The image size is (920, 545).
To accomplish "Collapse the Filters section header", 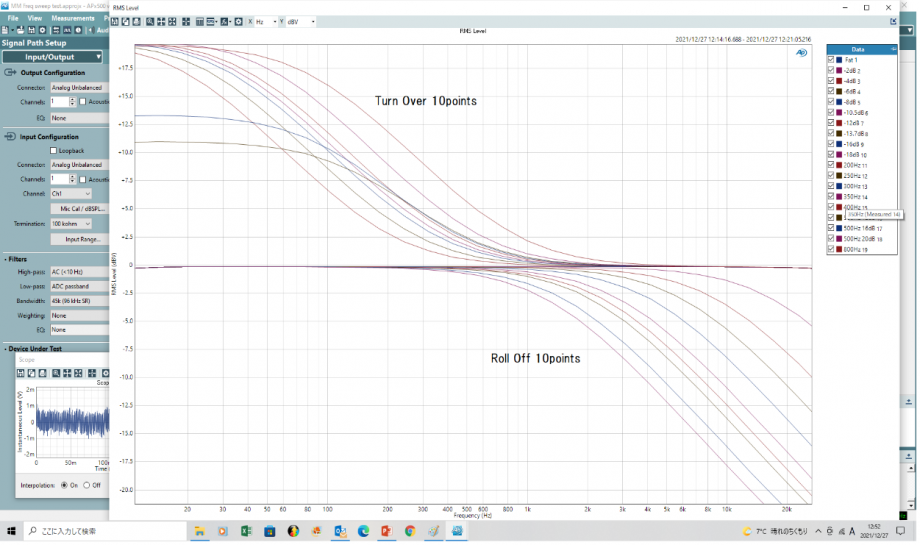I will coord(16,259).
